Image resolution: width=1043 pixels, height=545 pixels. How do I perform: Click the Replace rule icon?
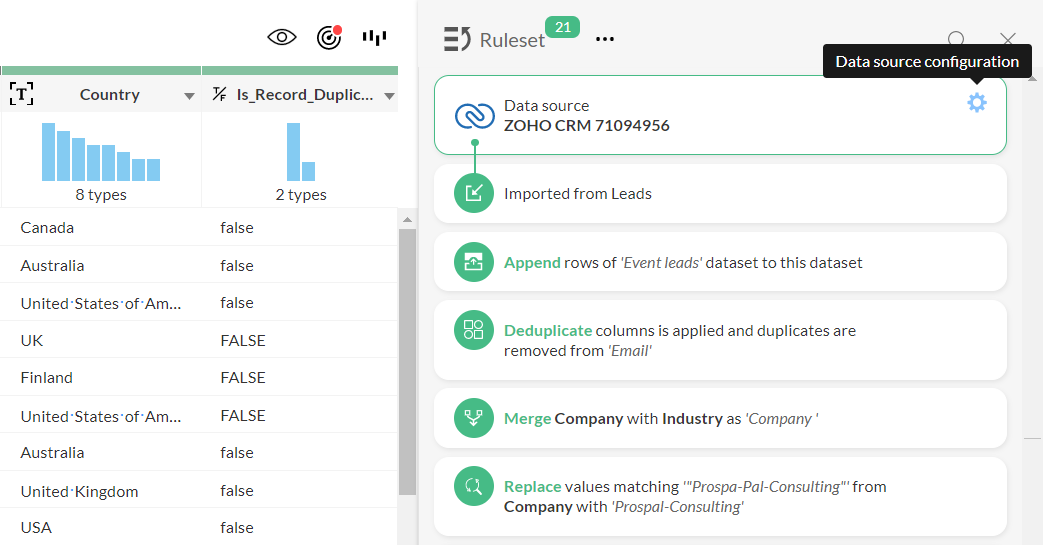[x=475, y=487]
